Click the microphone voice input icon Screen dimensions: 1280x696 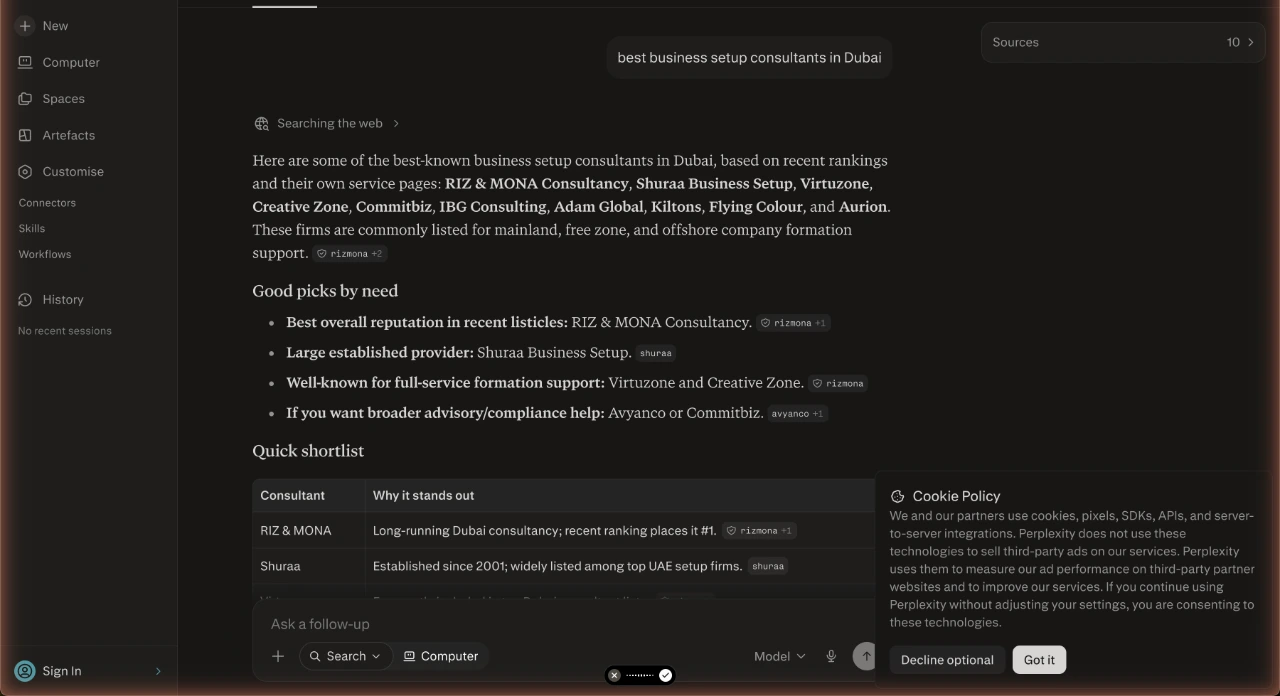831,656
